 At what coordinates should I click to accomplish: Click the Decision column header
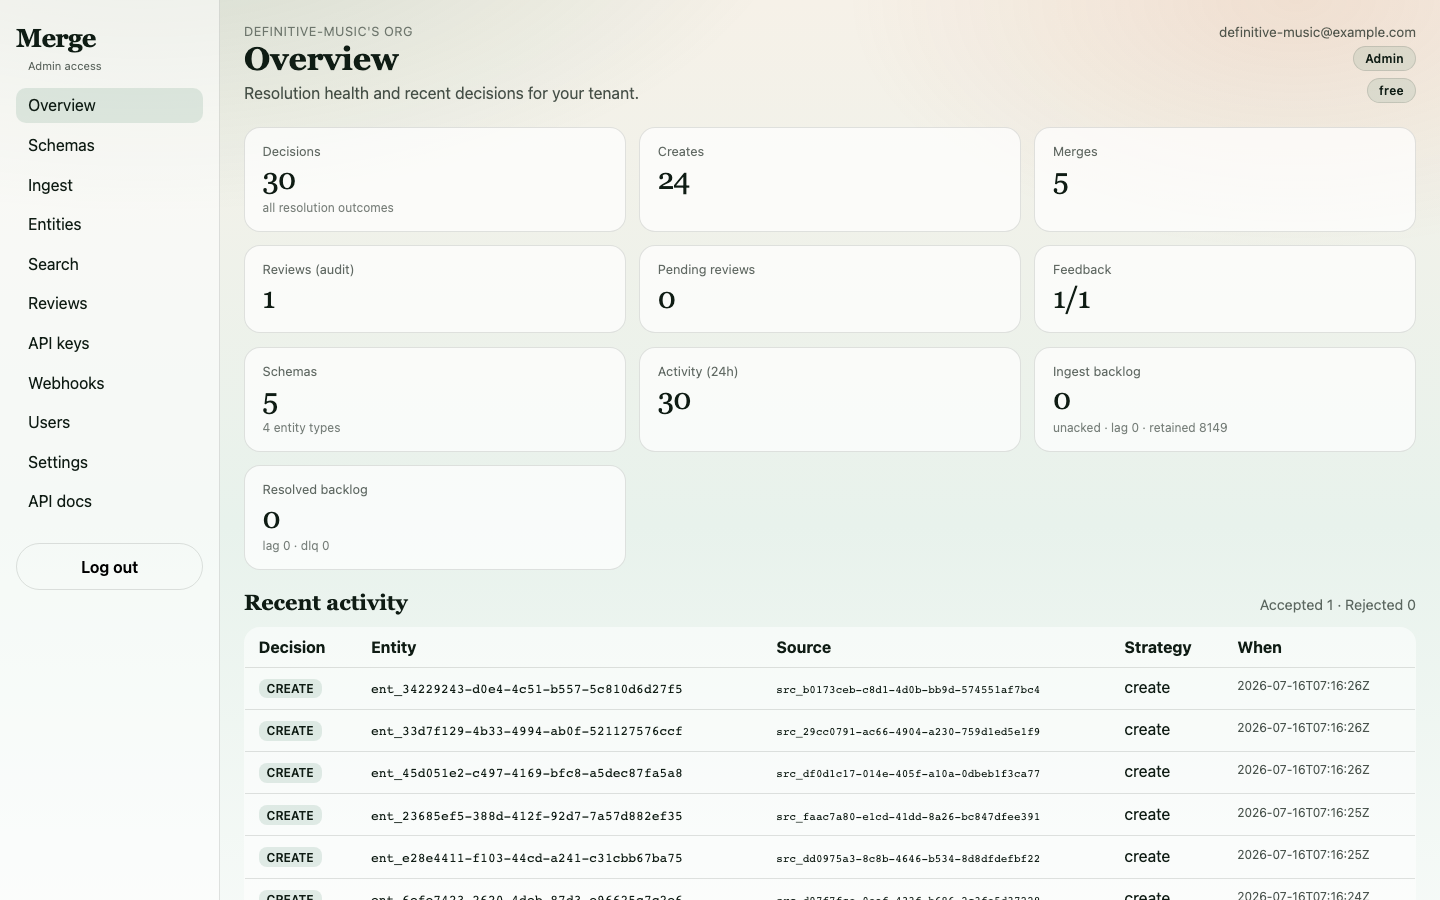292,648
